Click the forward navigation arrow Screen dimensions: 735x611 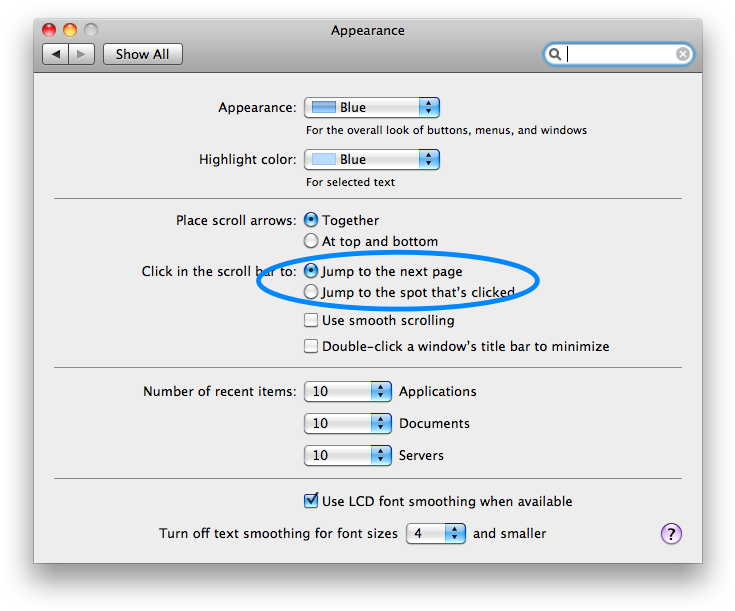tap(82, 54)
